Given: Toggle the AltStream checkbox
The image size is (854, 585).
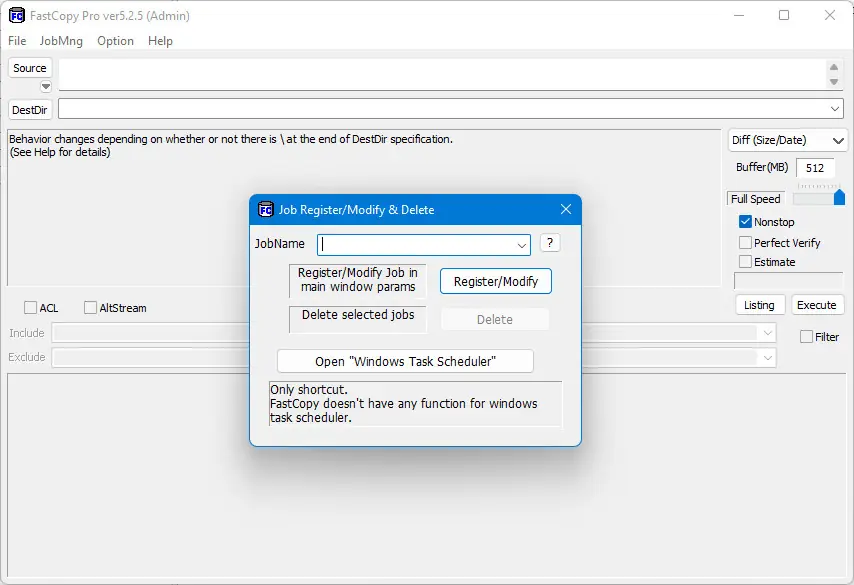Looking at the screenshot, I should [90, 308].
